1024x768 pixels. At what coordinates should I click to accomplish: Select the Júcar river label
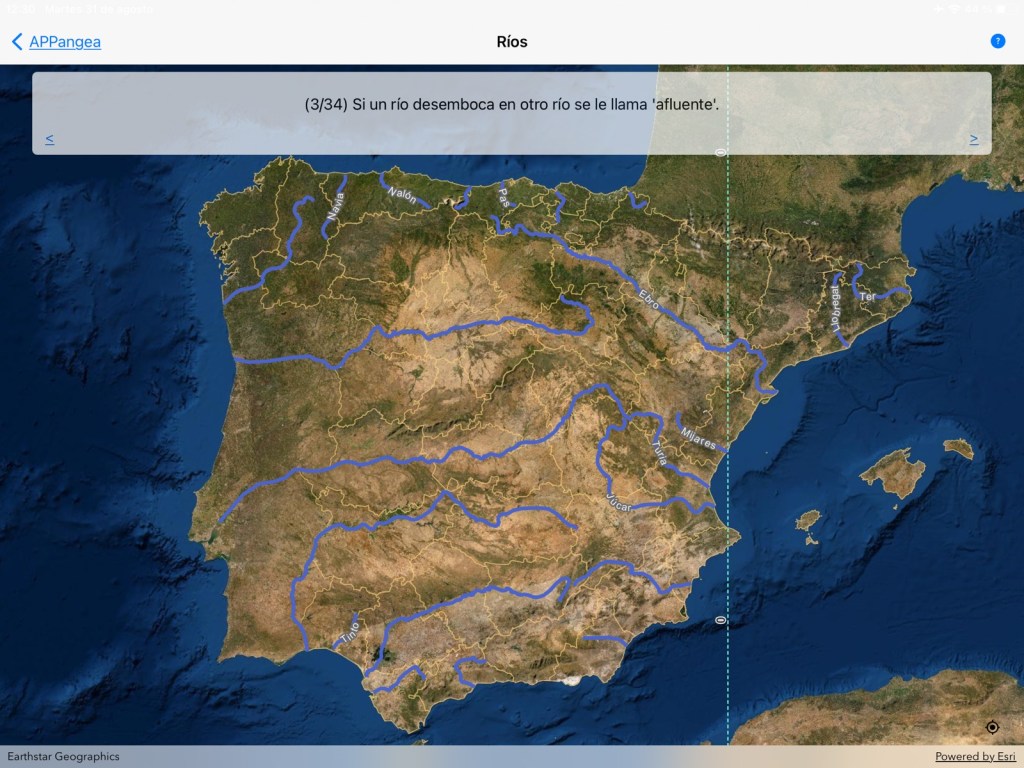point(618,503)
